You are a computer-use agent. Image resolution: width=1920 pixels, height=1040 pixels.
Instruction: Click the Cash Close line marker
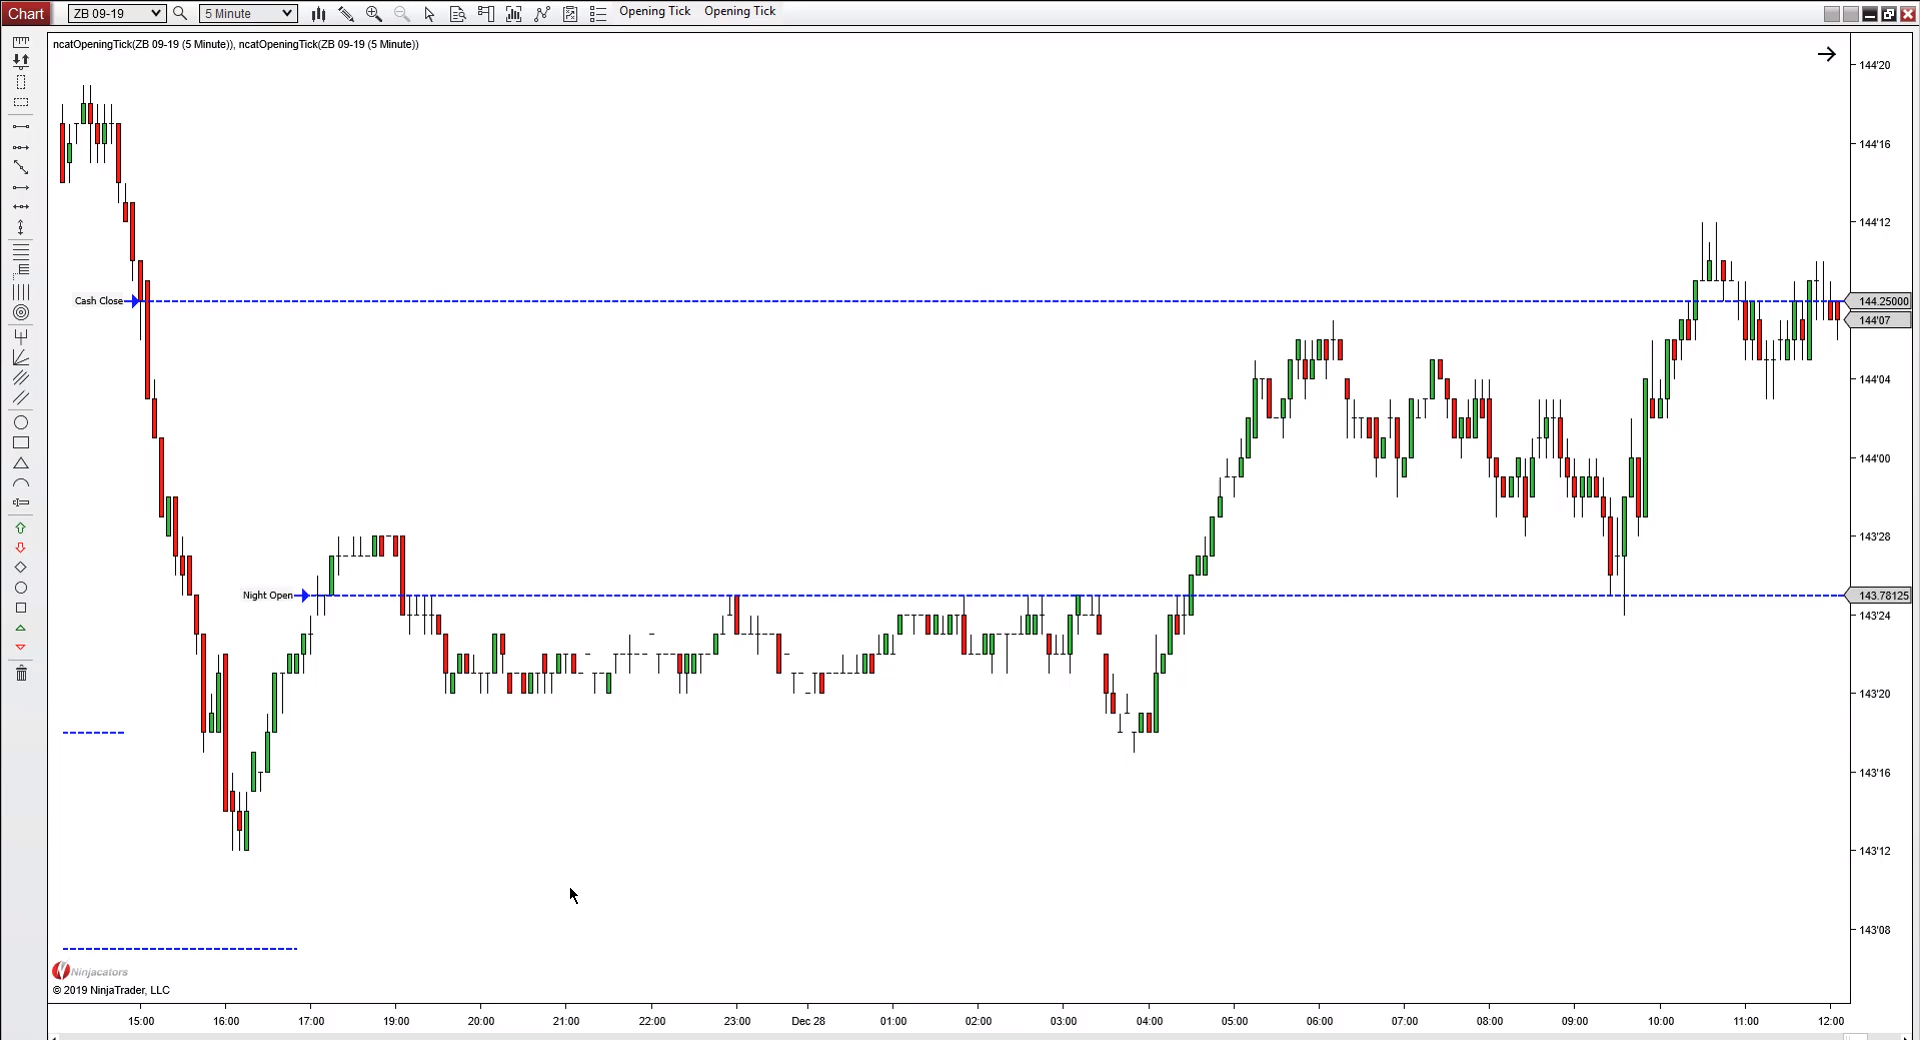pos(135,301)
